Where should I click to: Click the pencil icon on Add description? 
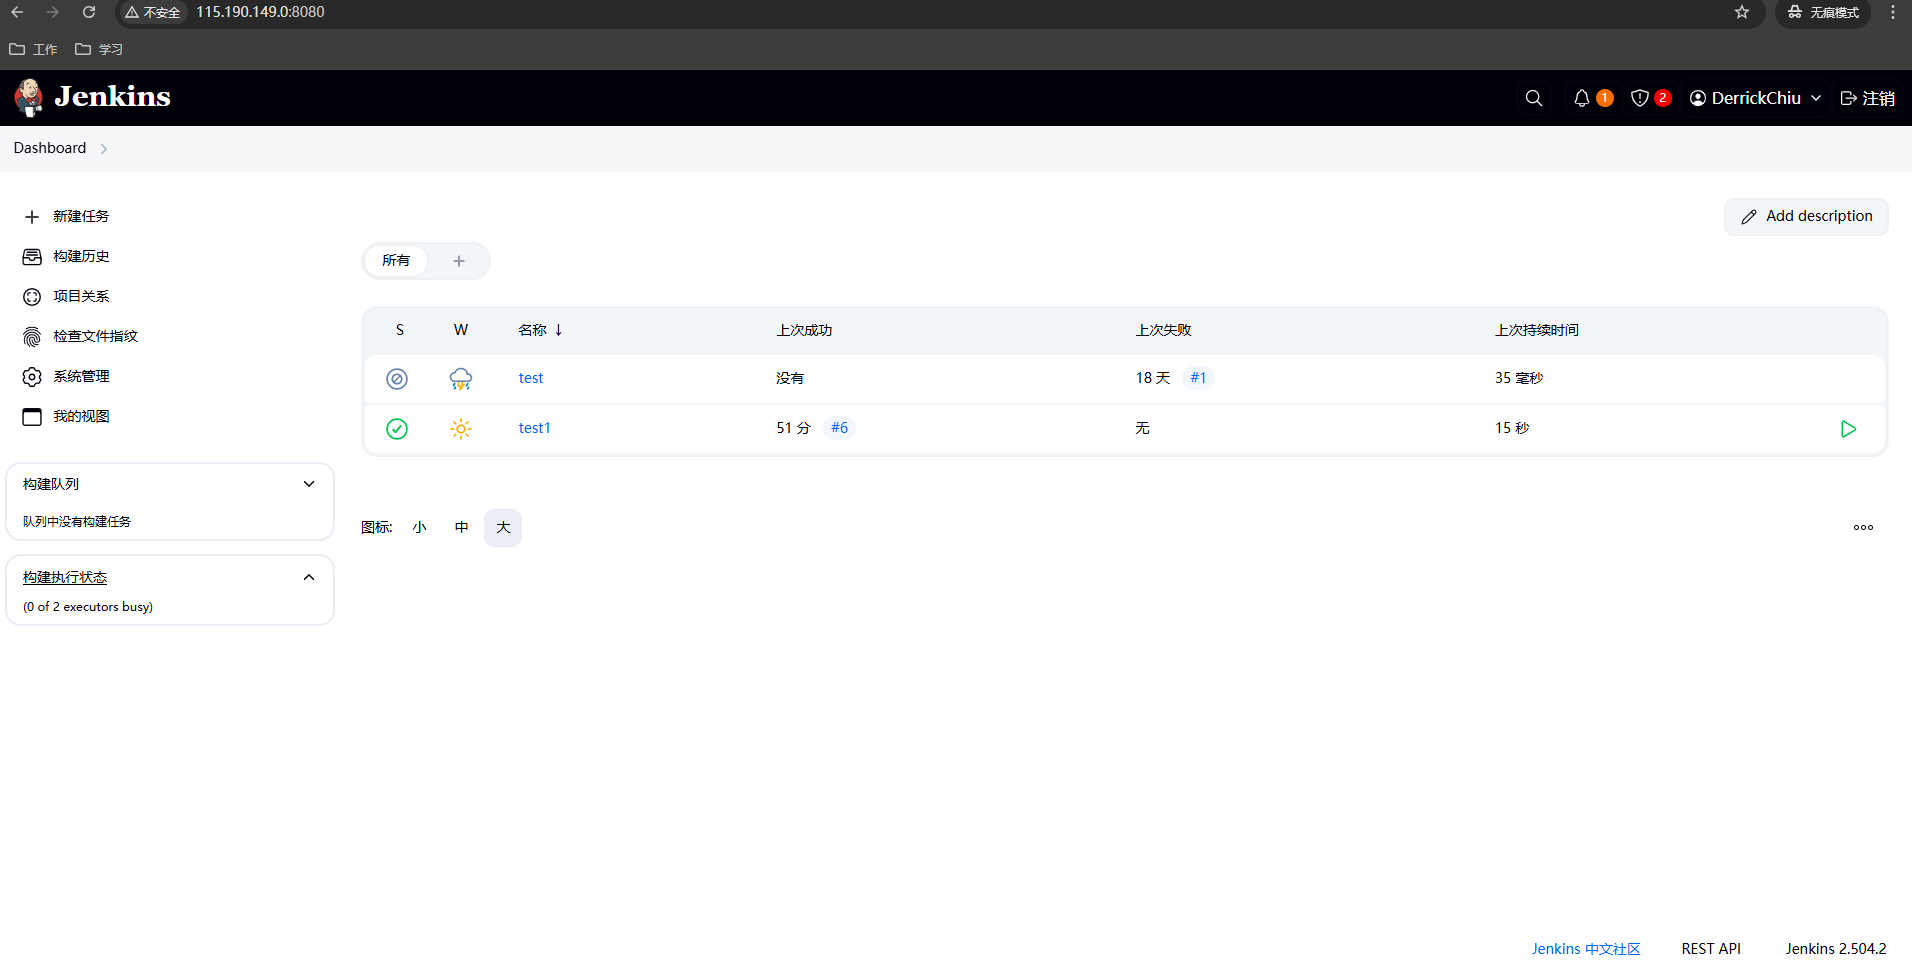click(x=1749, y=217)
